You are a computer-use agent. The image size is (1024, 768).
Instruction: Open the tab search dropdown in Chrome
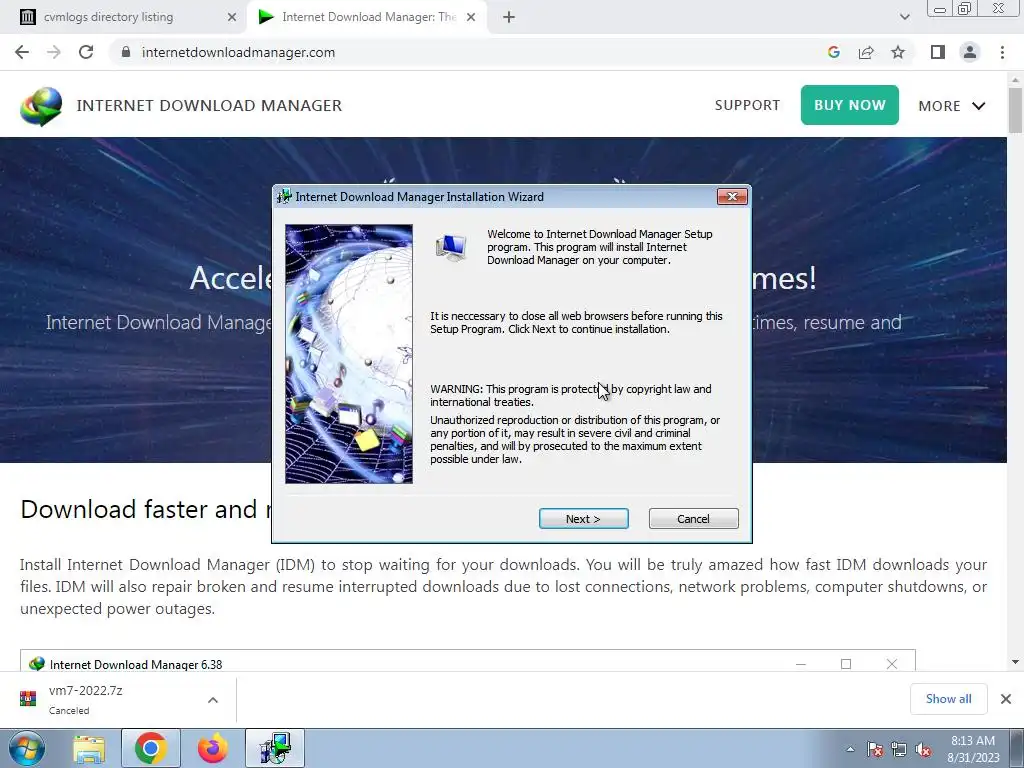tap(904, 17)
